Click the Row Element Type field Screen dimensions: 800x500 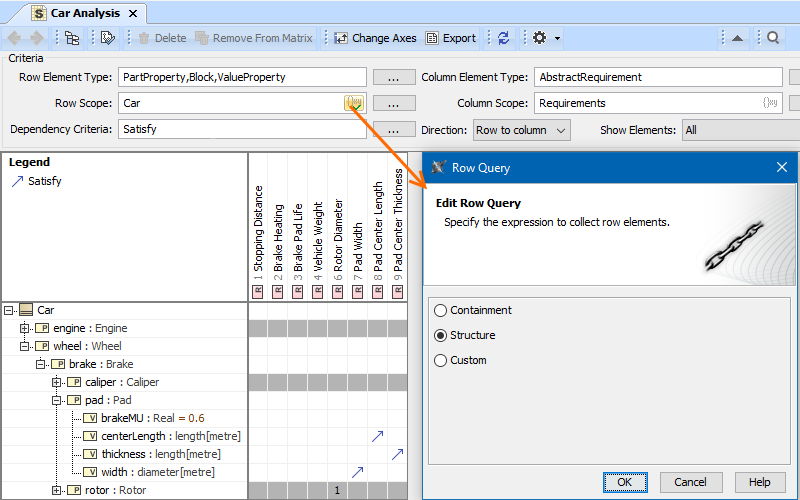(242, 77)
